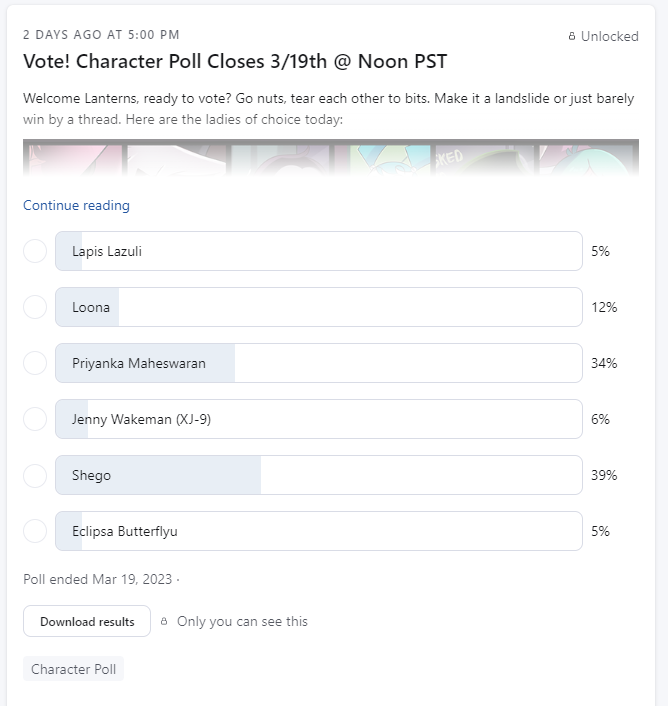Pick the Jenny Wakeman (XJ-9) radio button
This screenshot has height=706, width=668.
point(35,419)
